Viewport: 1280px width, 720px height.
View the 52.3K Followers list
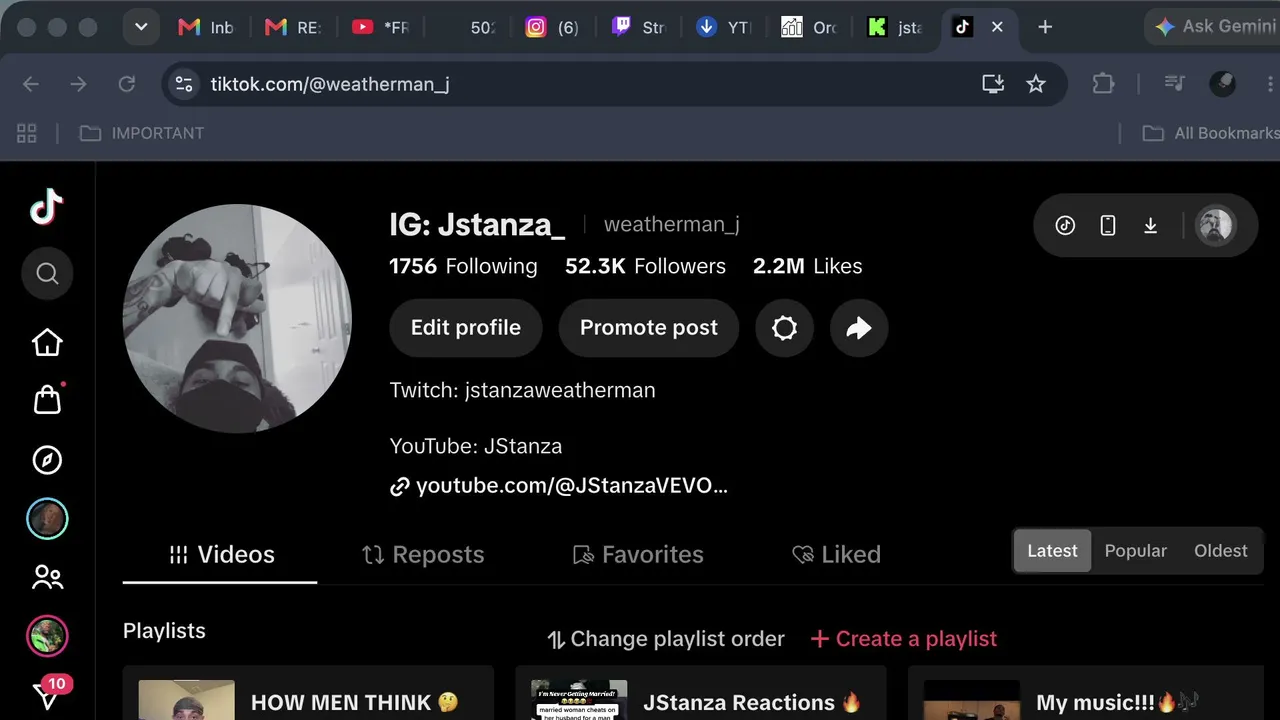coord(645,266)
